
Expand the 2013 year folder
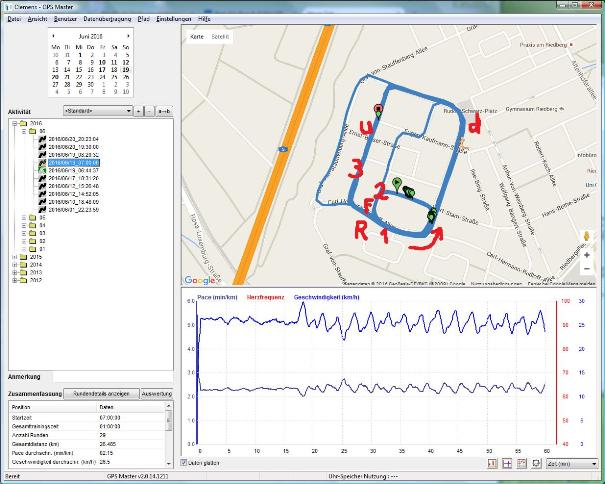click(x=15, y=272)
